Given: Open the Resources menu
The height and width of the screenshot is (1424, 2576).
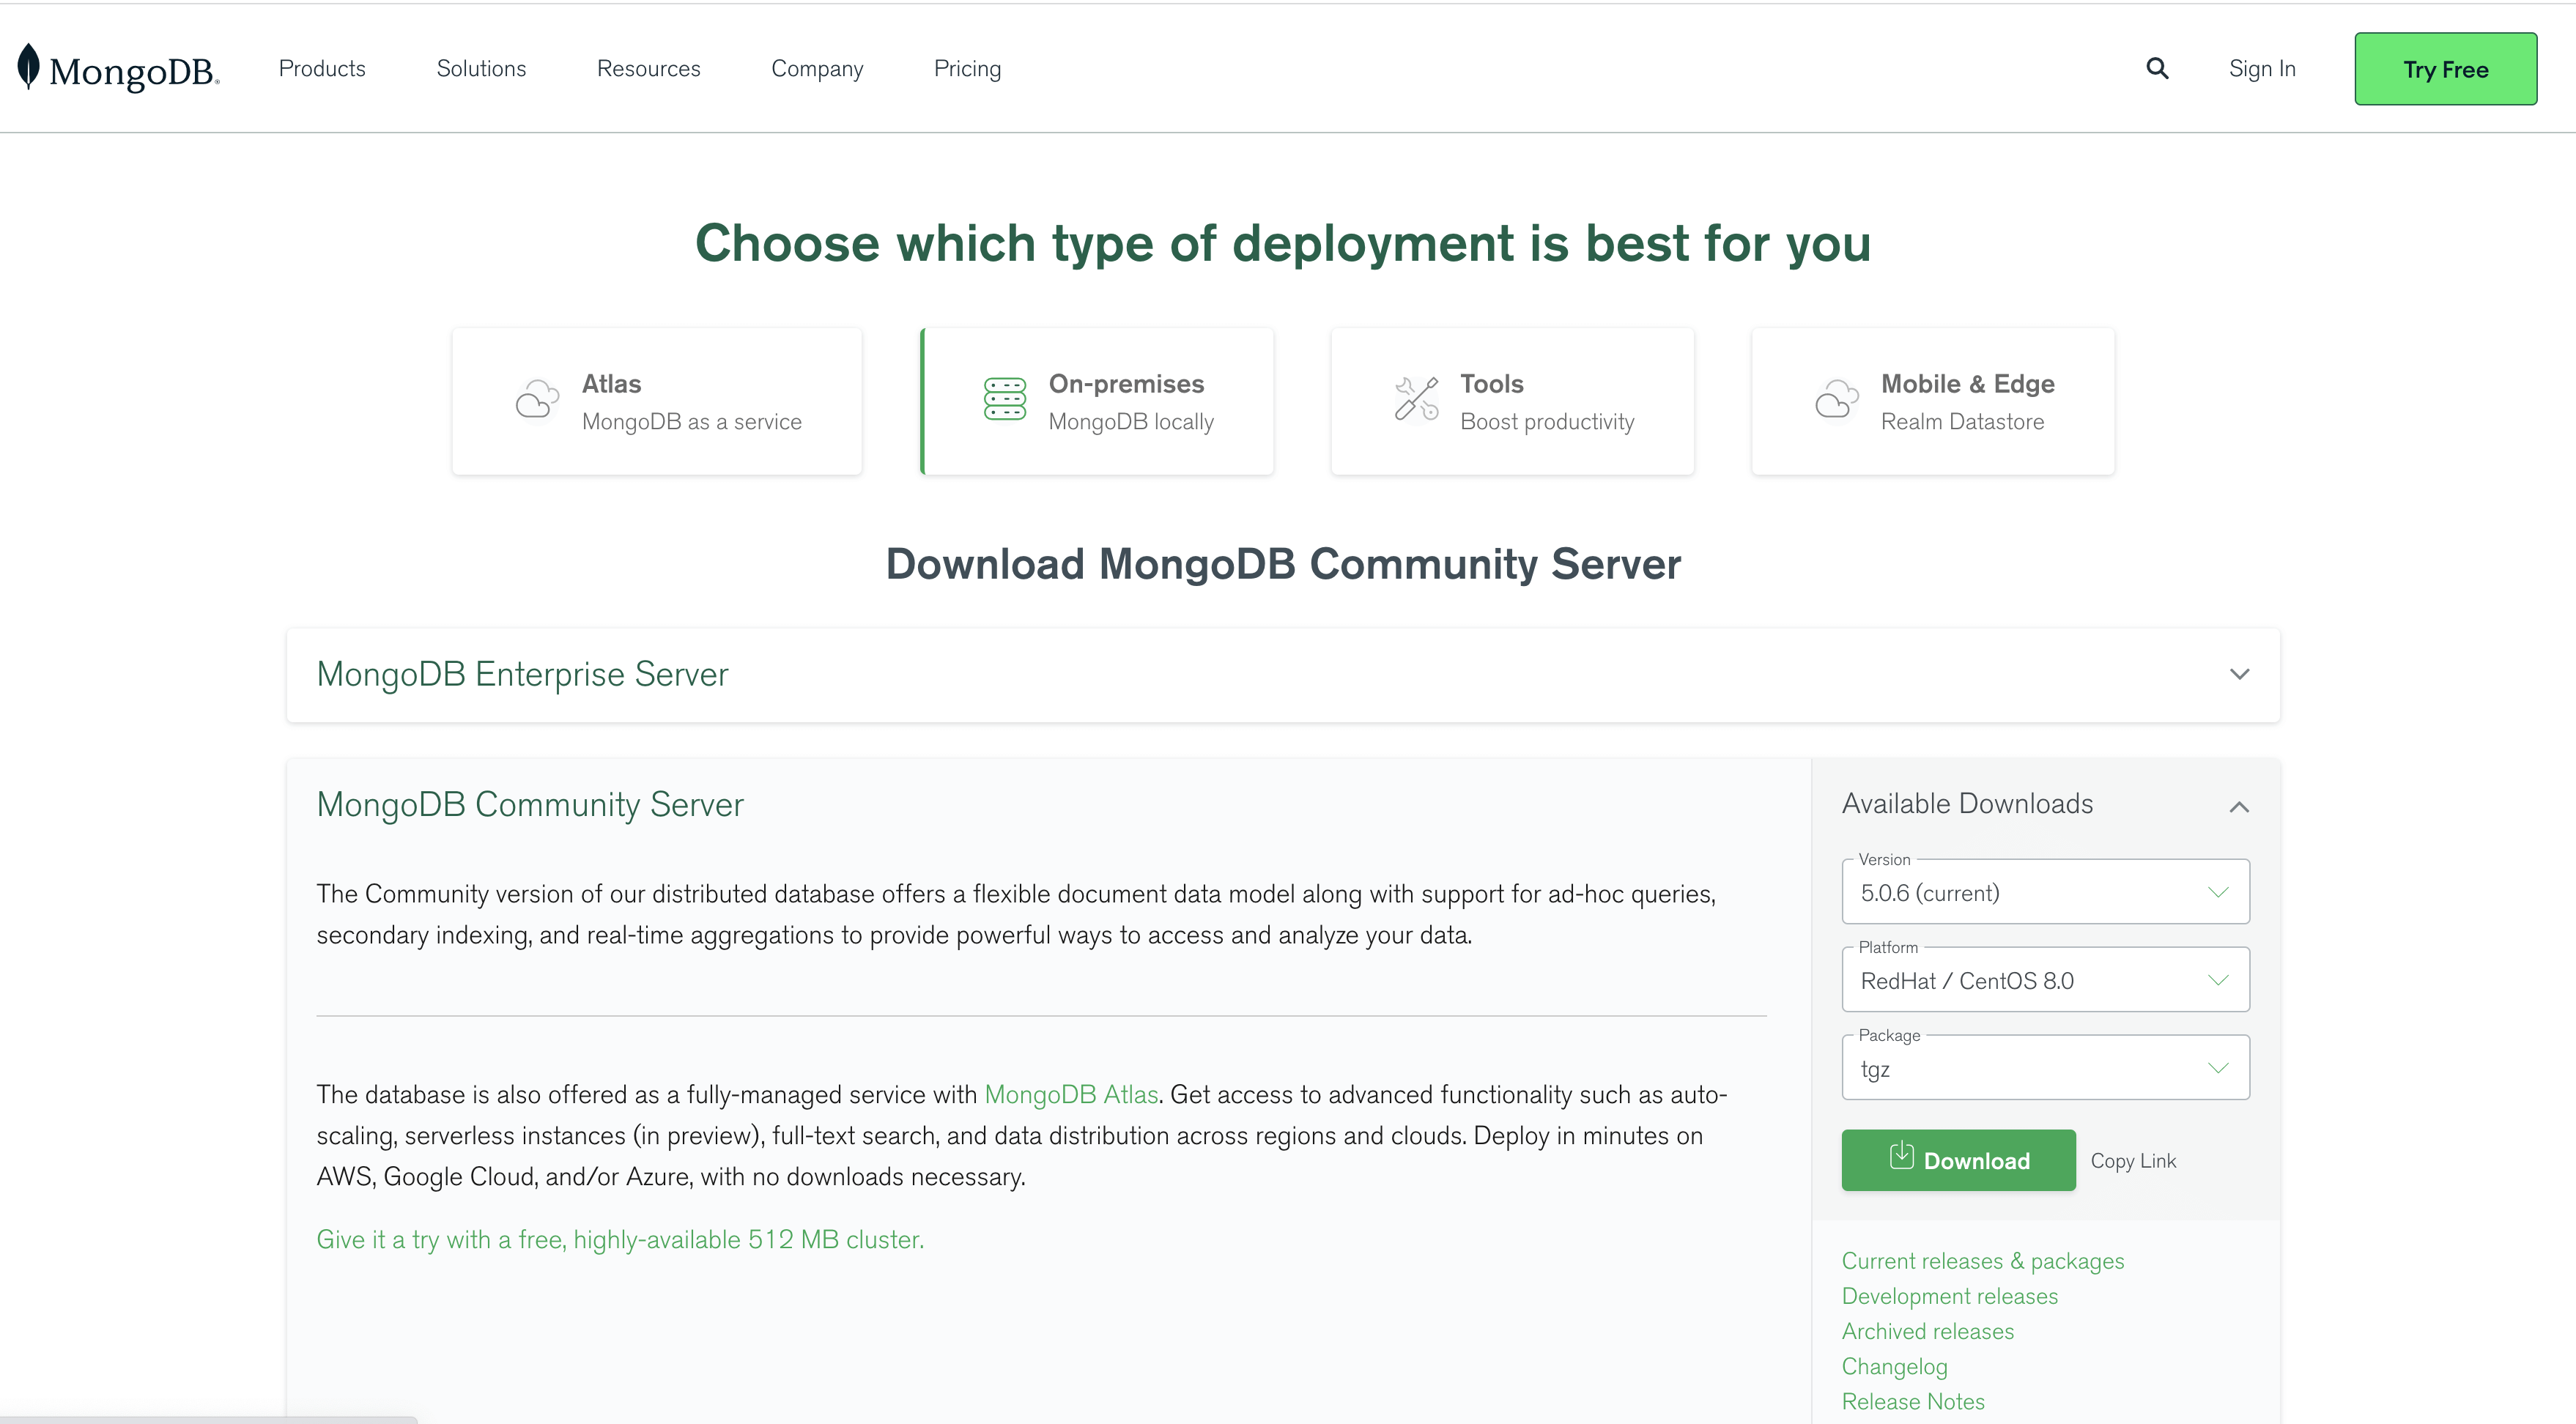Looking at the screenshot, I should click(648, 68).
